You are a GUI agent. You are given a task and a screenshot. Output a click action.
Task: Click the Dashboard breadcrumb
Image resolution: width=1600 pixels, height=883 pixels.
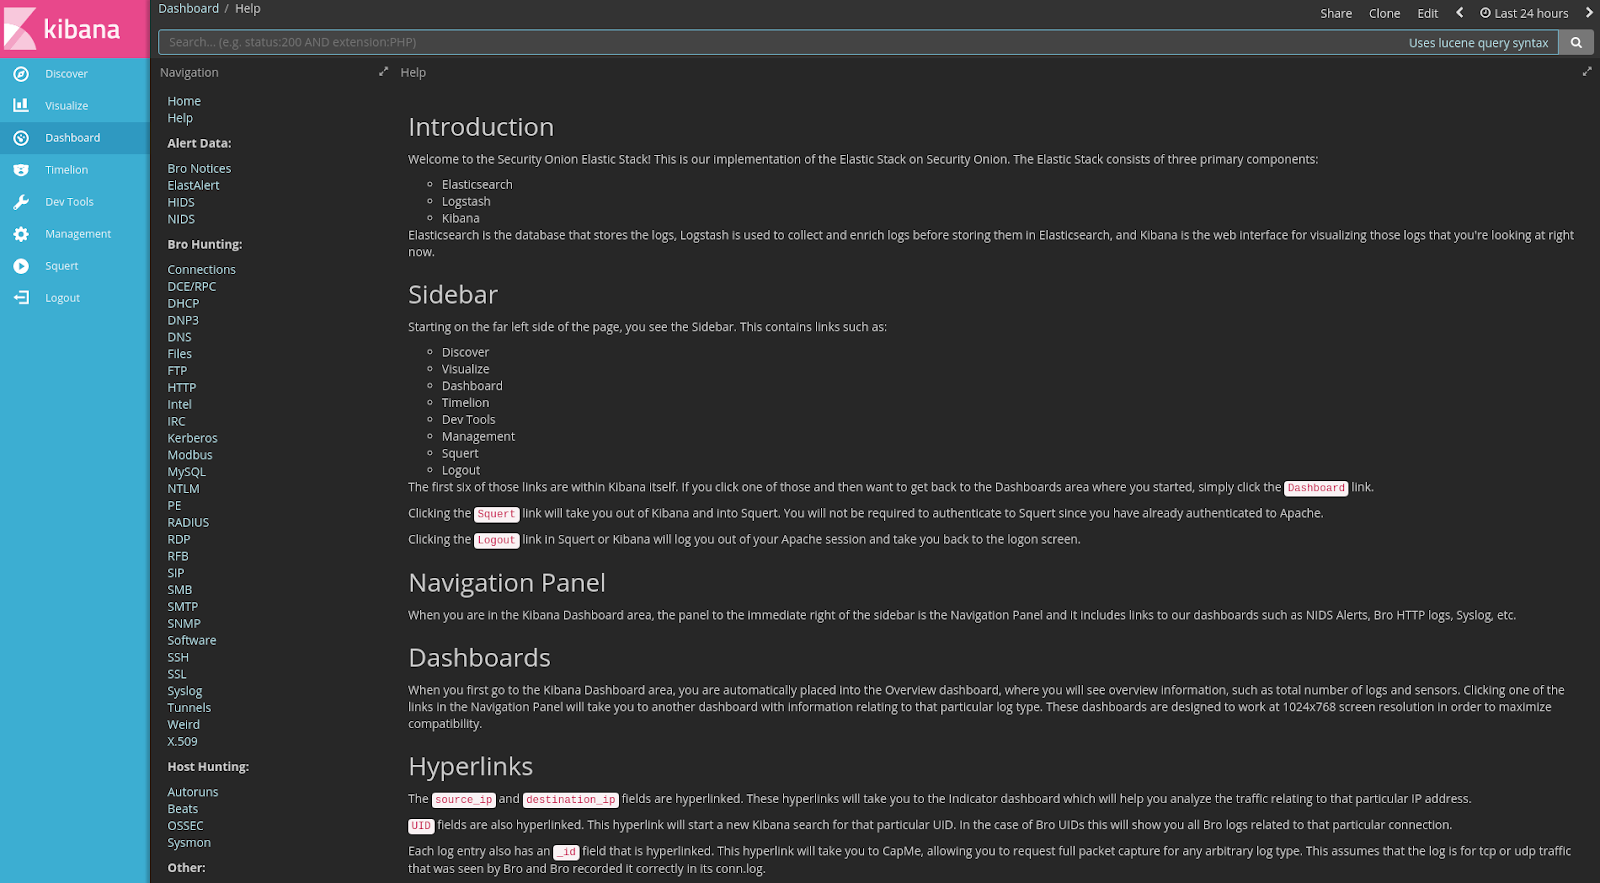[x=188, y=8]
